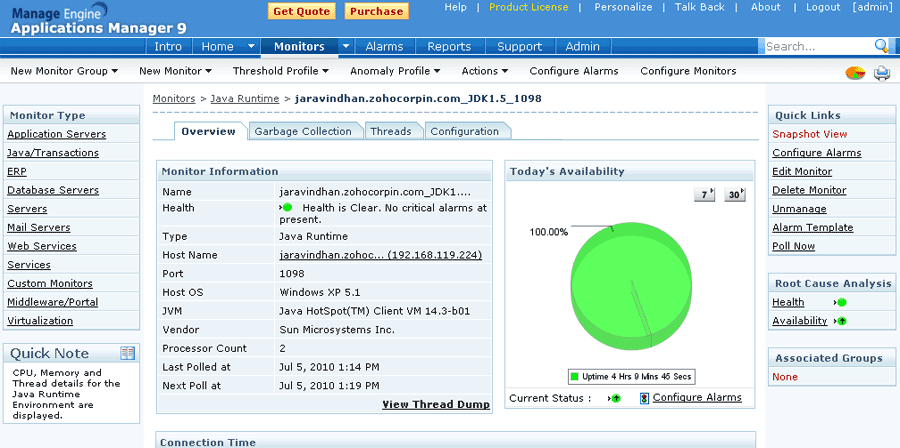Go to the Intro tab
The width and height of the screenshot is (900, 448).
[168, 46]
